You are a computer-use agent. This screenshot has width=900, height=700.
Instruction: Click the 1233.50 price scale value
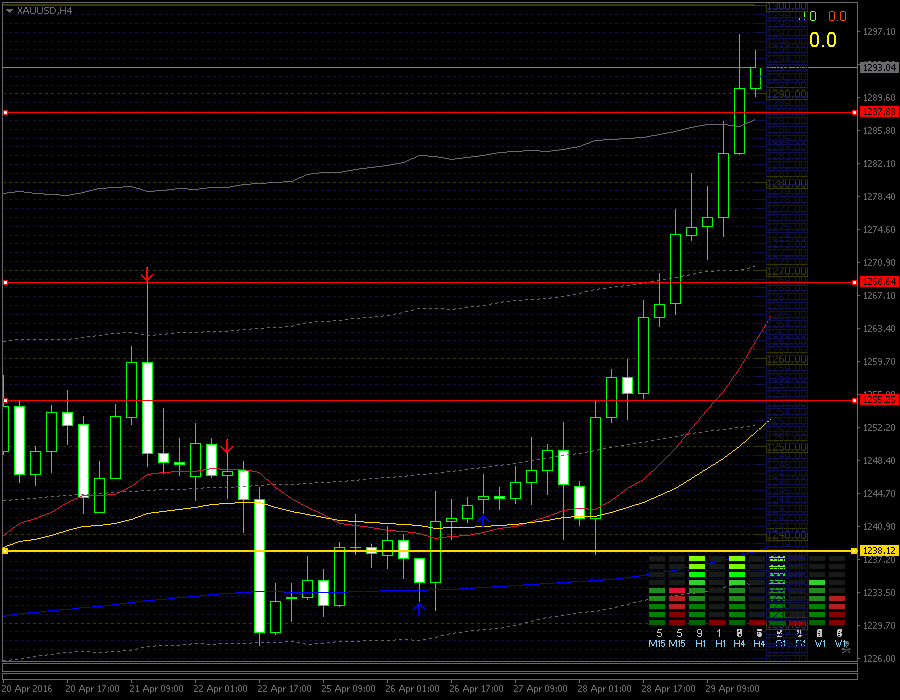[879, 592]
